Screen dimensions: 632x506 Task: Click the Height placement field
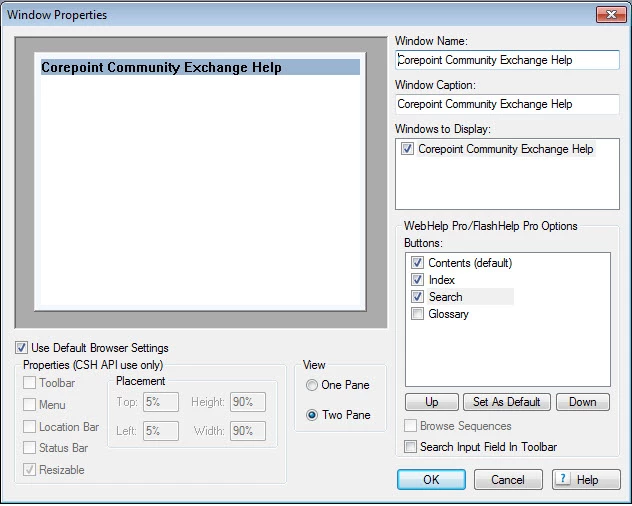point(248,402)
